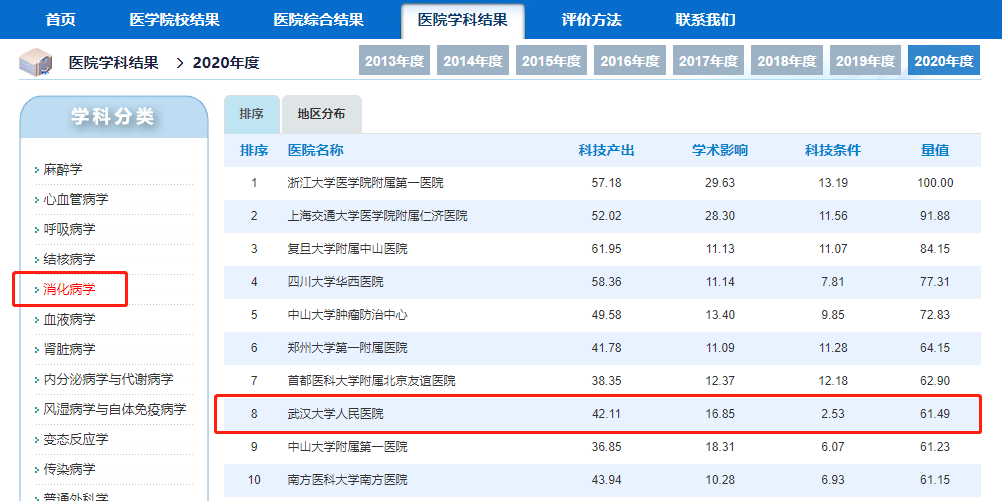Image resolution: width=1002 pixels, height=501 pixels.
Task: Open the 结核病学 category
Action: click(69, 259)
